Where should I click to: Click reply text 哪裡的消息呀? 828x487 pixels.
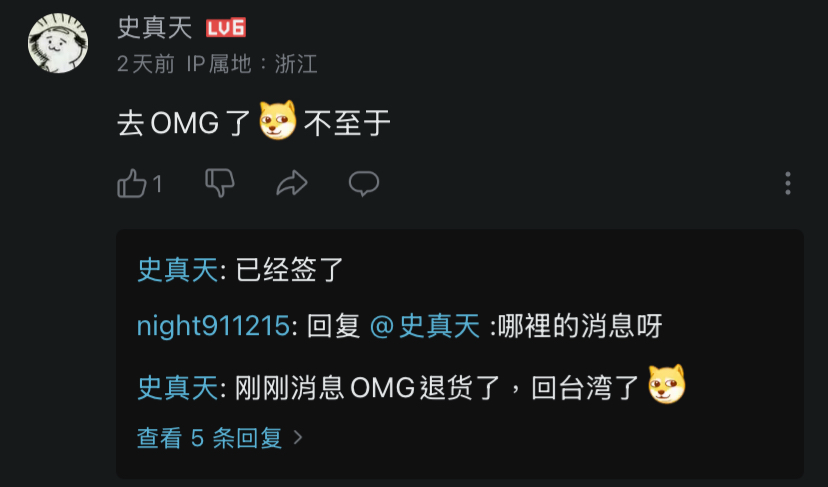580,326
